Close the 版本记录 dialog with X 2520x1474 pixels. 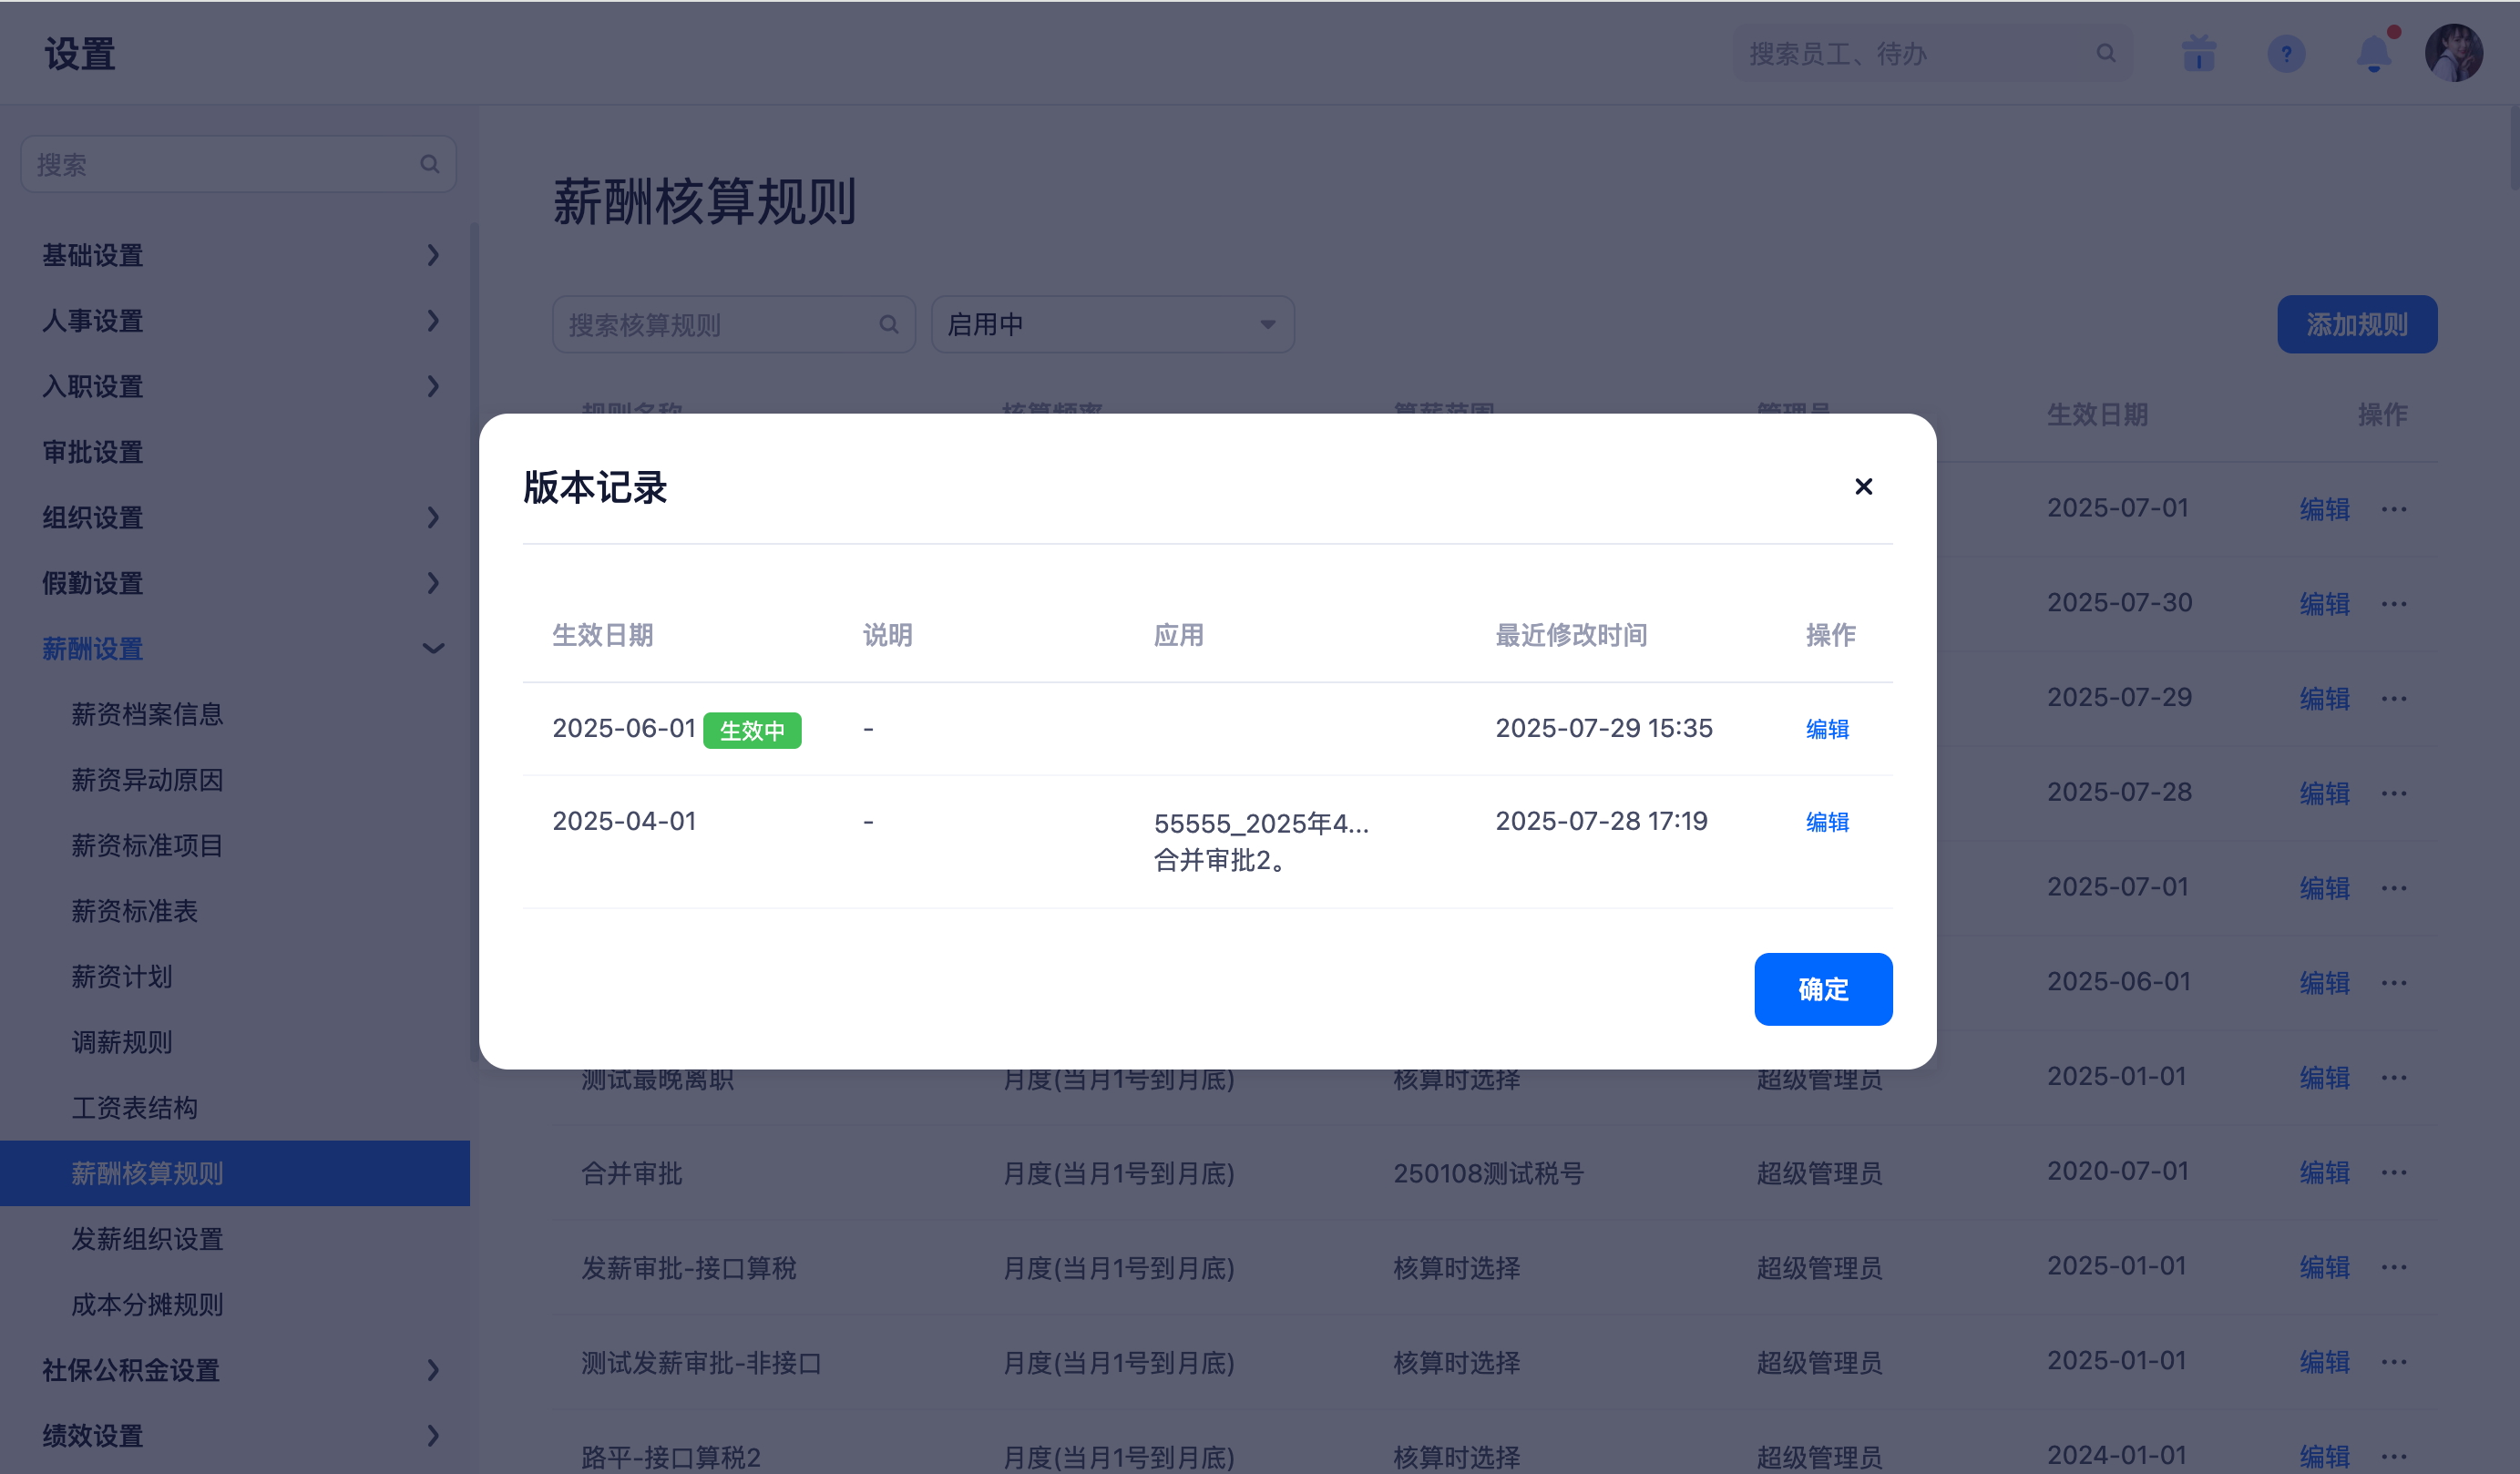(x=1863, y=487)
